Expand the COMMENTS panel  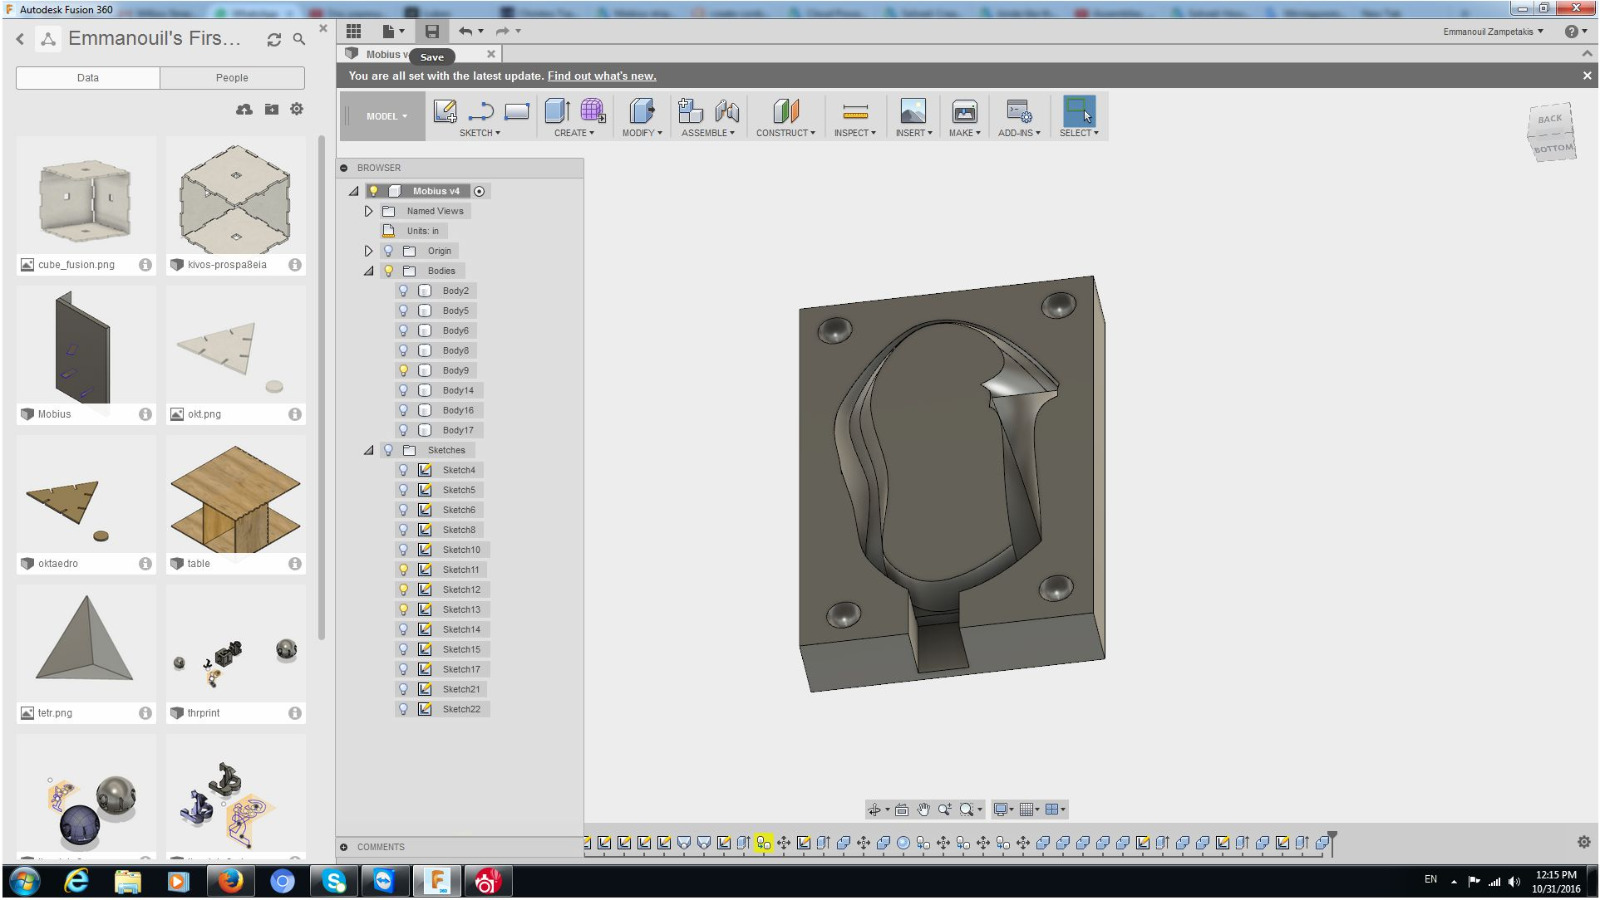[x=343, y=847]
